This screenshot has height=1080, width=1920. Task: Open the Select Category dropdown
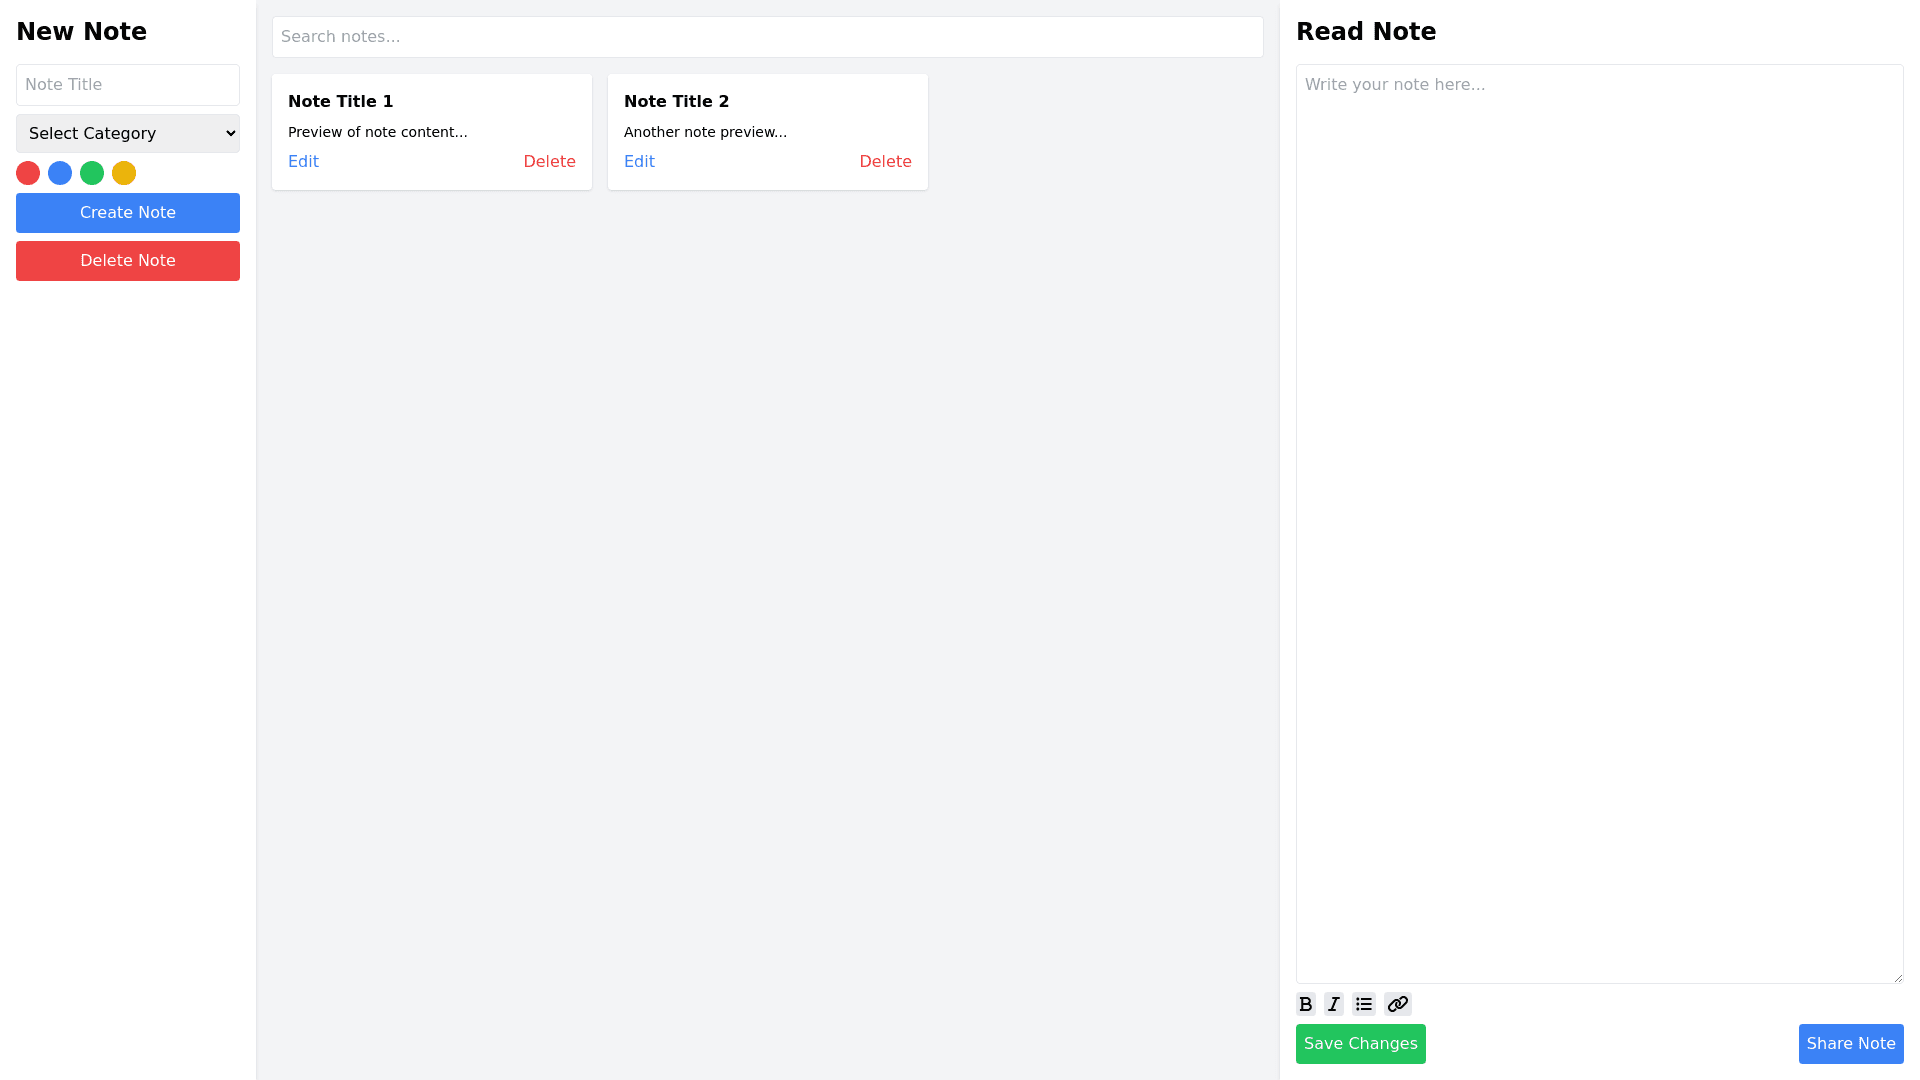click(x=128, y=133)
